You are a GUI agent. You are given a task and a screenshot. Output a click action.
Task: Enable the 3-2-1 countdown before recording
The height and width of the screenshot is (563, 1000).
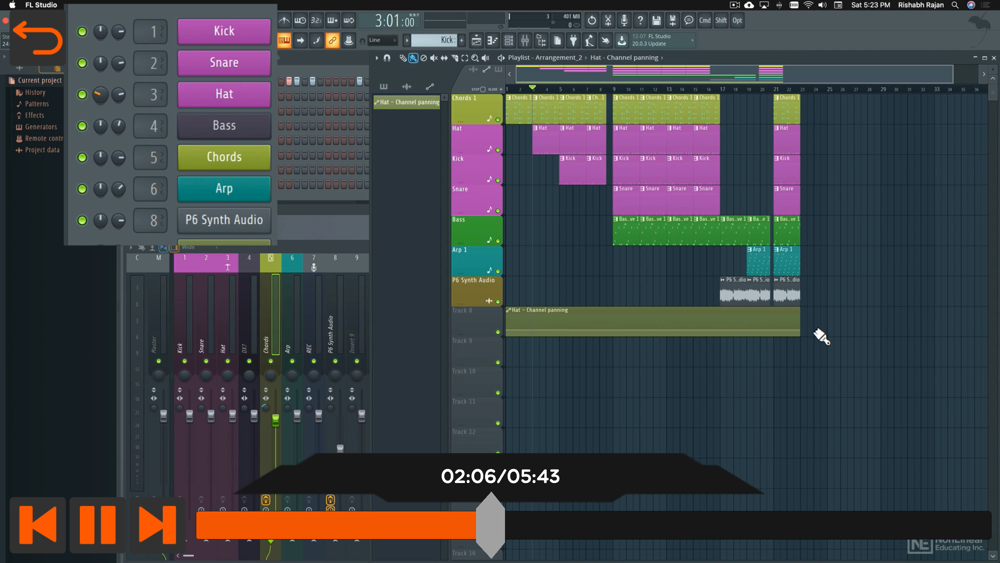(316, 20)
